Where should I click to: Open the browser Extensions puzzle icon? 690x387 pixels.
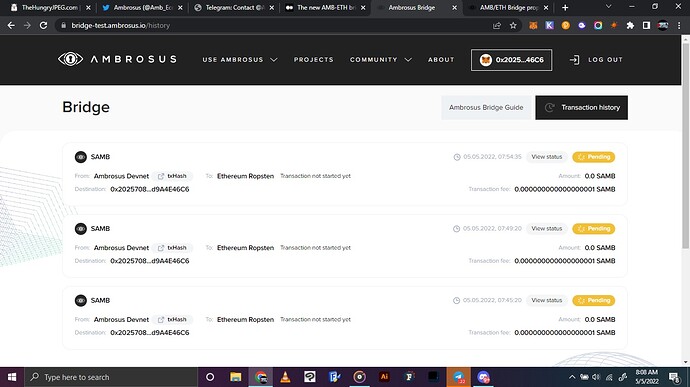(630, 26)
